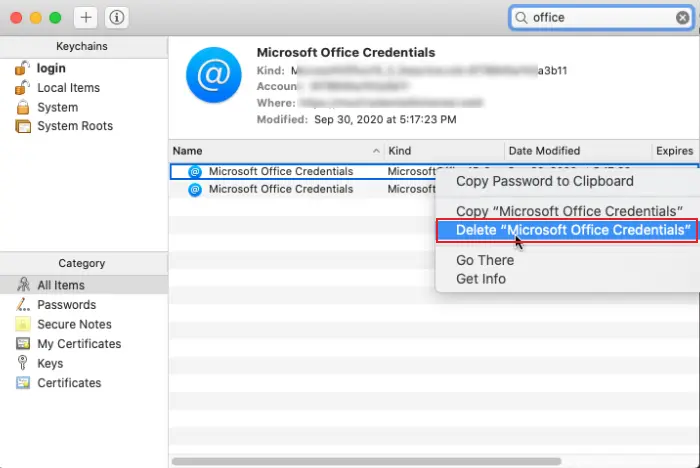Select Local Items keychain

coord(68,88)
